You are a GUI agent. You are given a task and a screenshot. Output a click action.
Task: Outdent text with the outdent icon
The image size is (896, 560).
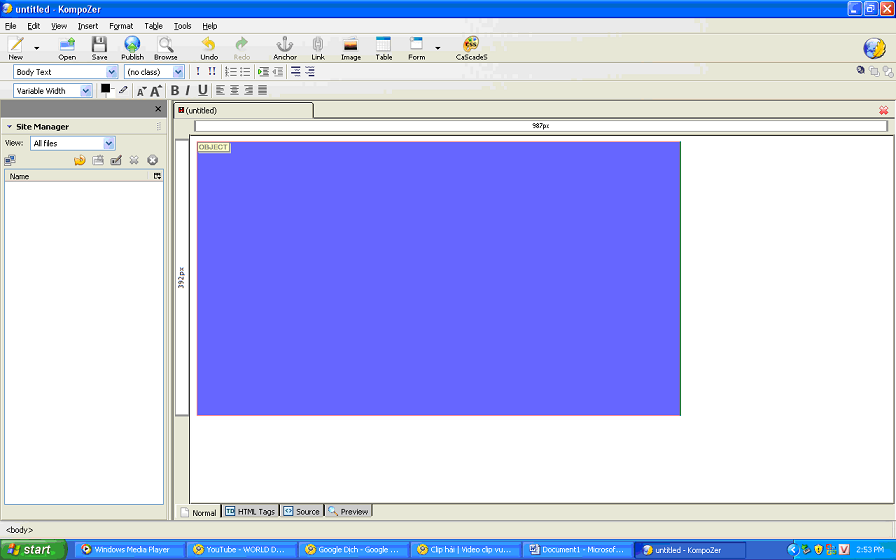[278, 71]
